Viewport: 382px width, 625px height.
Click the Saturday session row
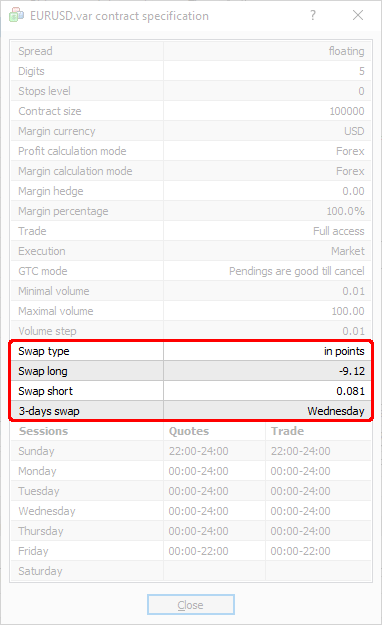click(x=191, y=571)
